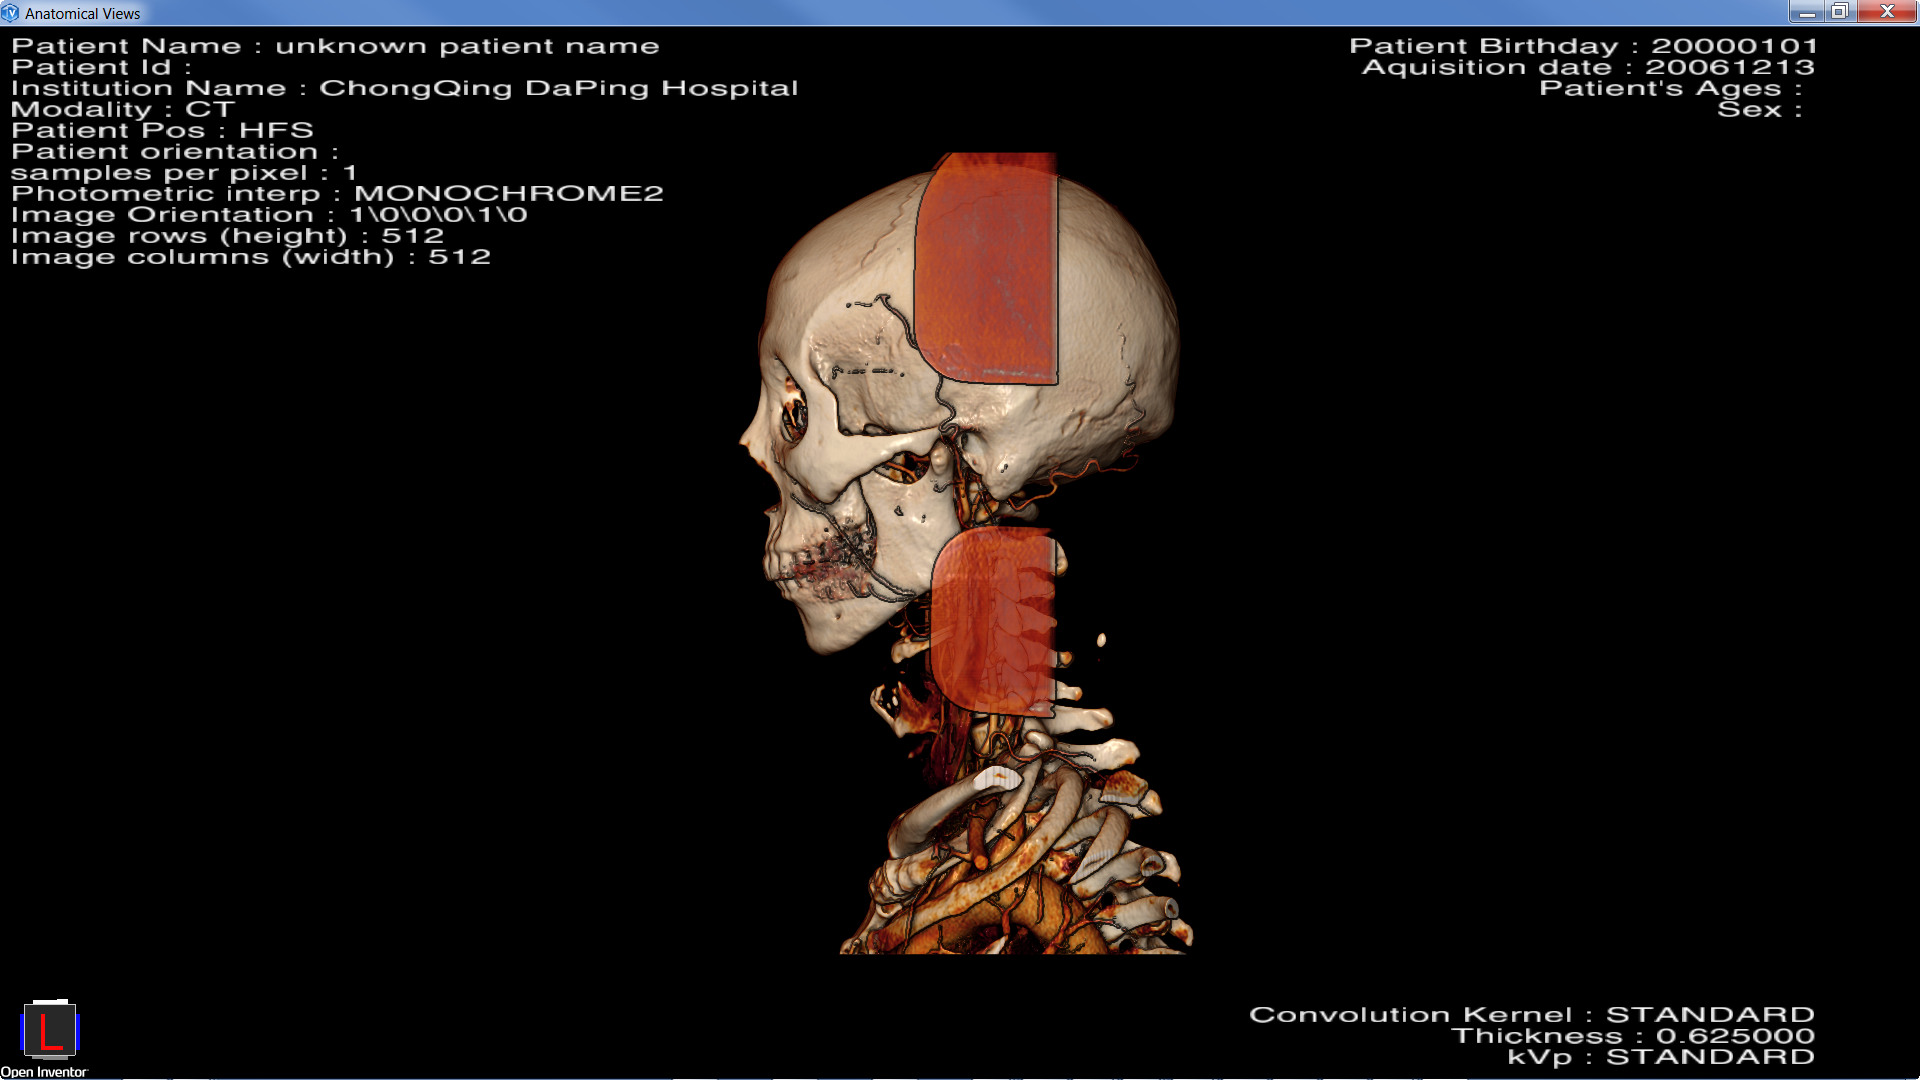Click the Modality CT annotation

tap(122, 109)
